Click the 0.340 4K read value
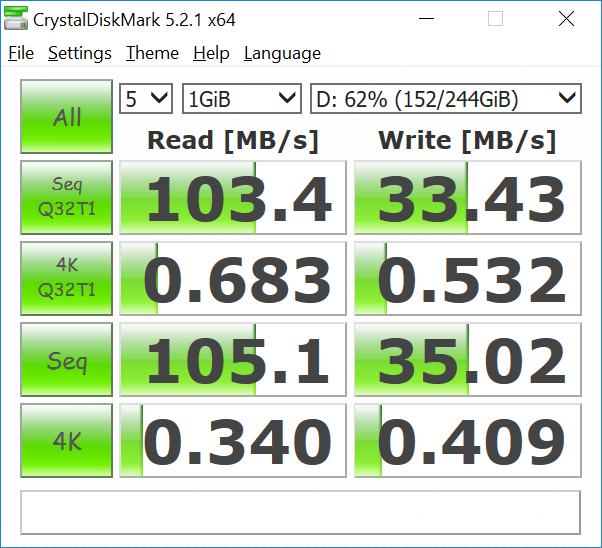602x548 pixels. (233, 440)
